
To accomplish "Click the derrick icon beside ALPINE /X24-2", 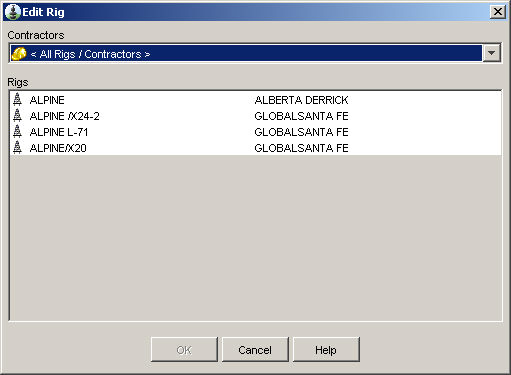I will tap(17, 116).
